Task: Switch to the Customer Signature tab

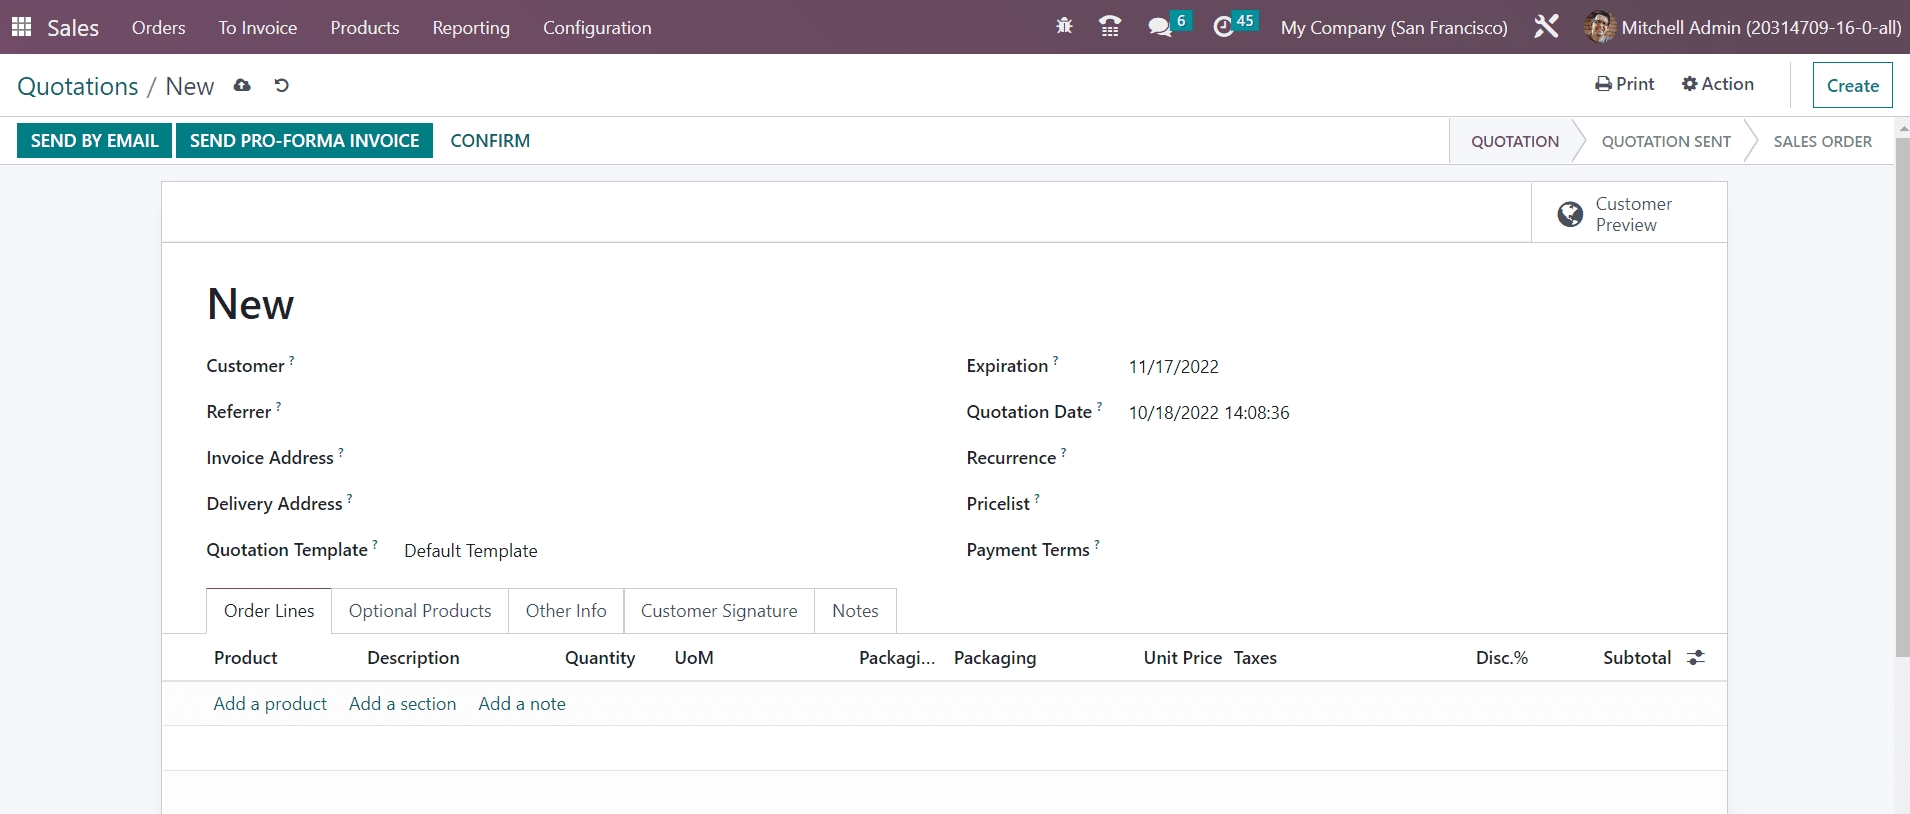Action: point(719,611)
